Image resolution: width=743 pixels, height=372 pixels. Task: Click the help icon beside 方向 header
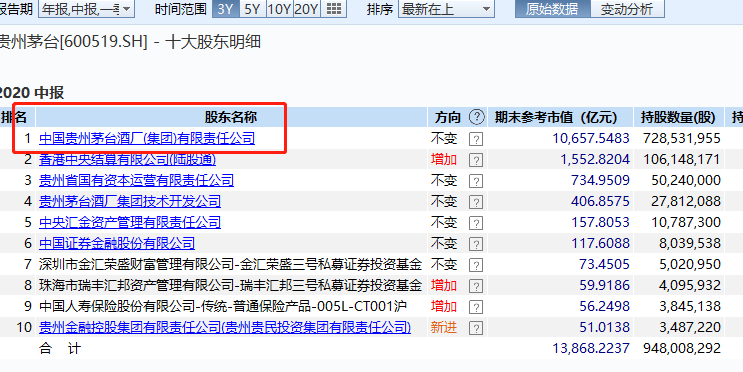point(477,117)
